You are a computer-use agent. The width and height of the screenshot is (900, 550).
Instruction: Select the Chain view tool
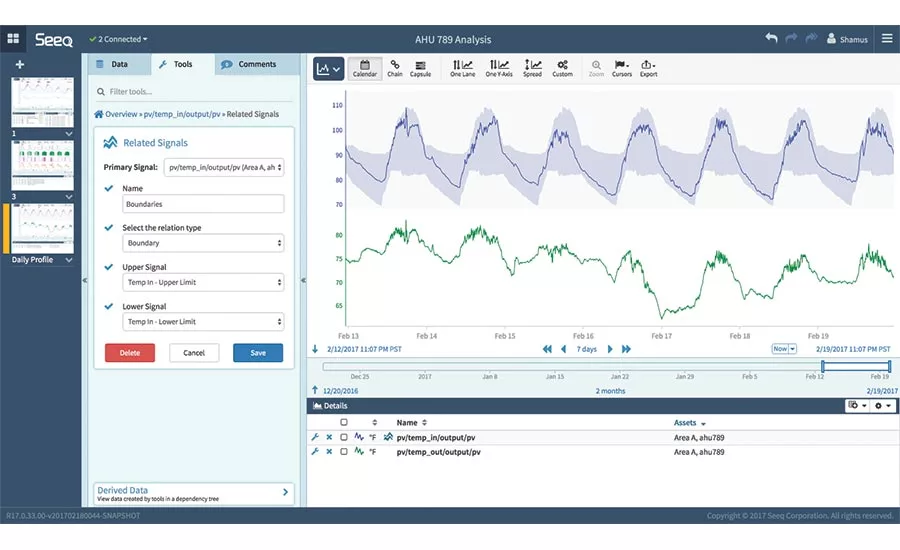(x=395, y=68)
